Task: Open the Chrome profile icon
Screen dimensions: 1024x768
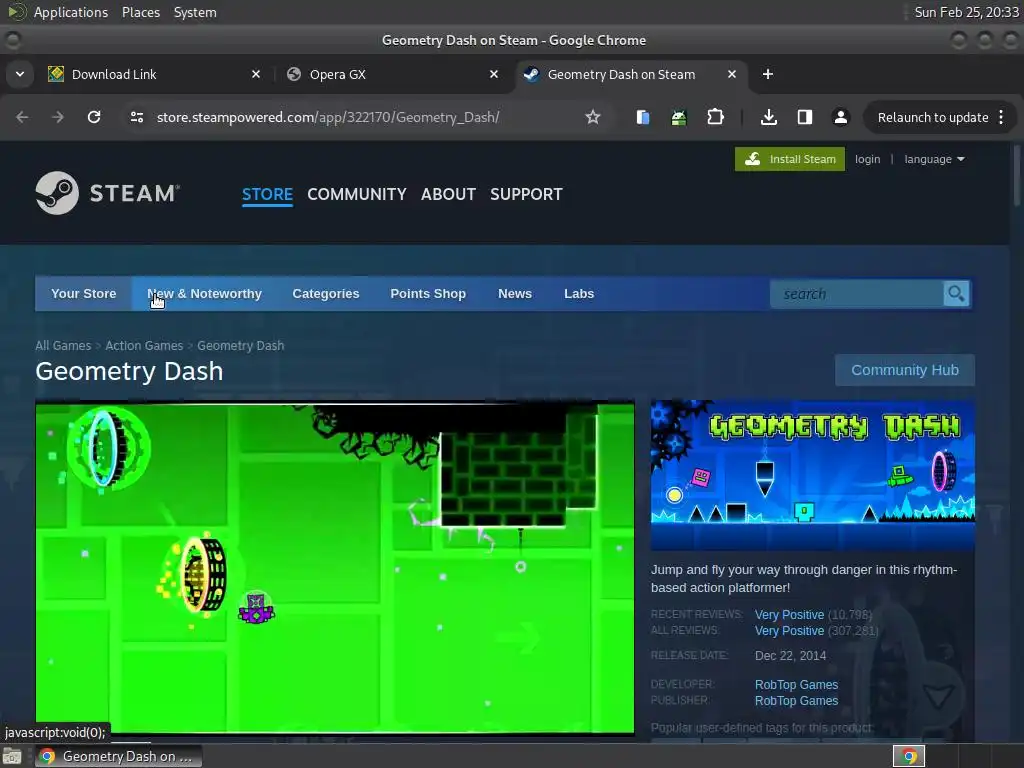Action: click(x=840, y=117)
